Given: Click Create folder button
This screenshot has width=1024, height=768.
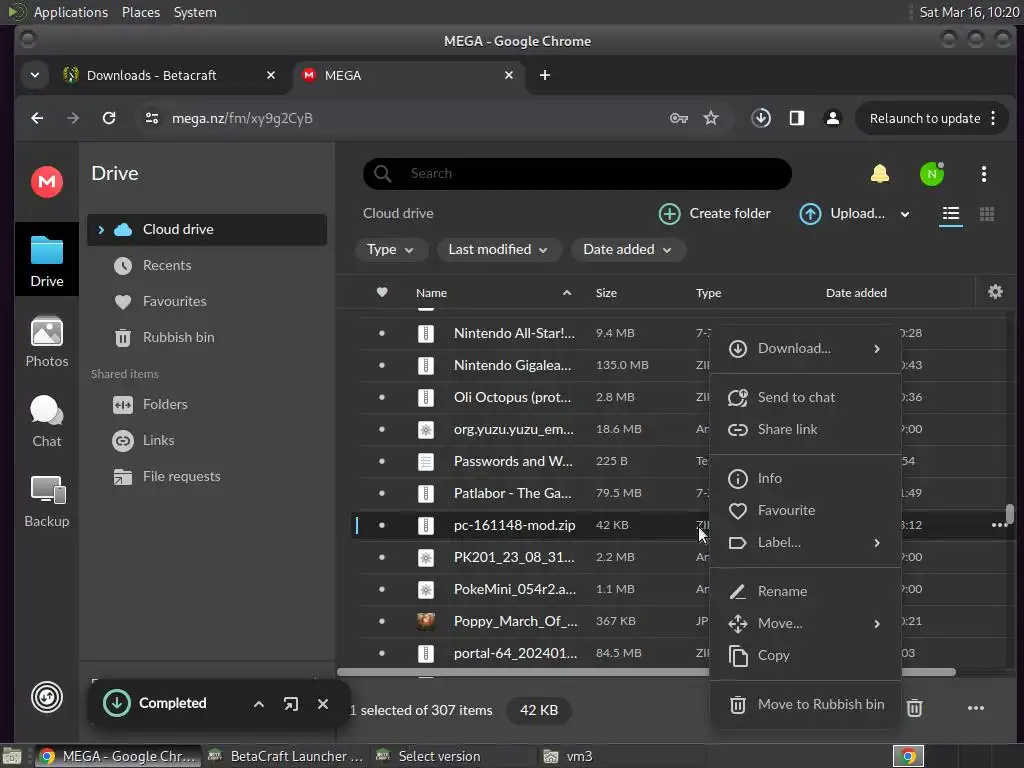Looking at the screenshot, I should (x=714, y=214).
